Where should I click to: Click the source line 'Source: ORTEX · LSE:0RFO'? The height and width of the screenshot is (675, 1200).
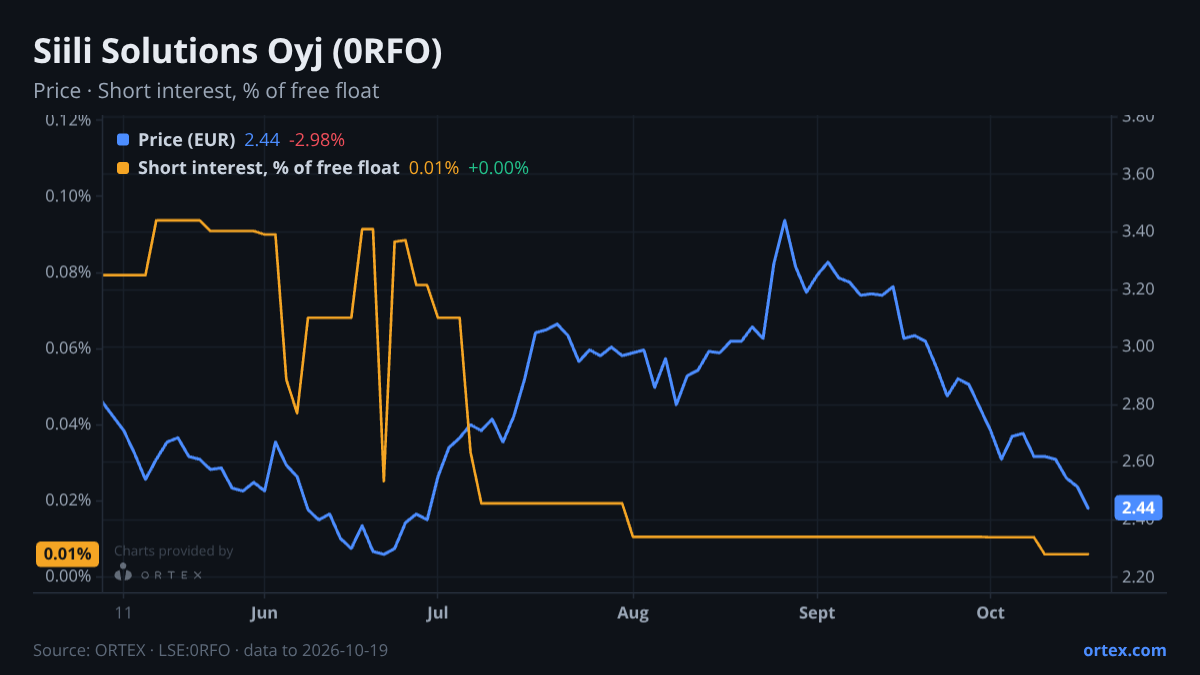coord(132,650)
